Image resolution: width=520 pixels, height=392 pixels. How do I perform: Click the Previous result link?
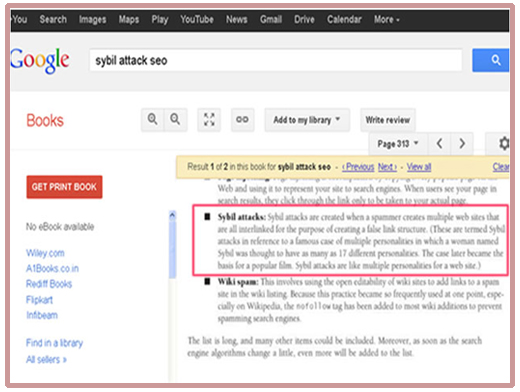tap(358, 167)
